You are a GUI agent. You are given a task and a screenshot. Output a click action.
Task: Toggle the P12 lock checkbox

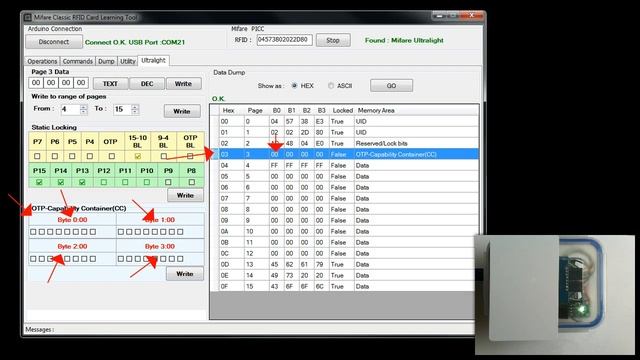click(104, 182)
